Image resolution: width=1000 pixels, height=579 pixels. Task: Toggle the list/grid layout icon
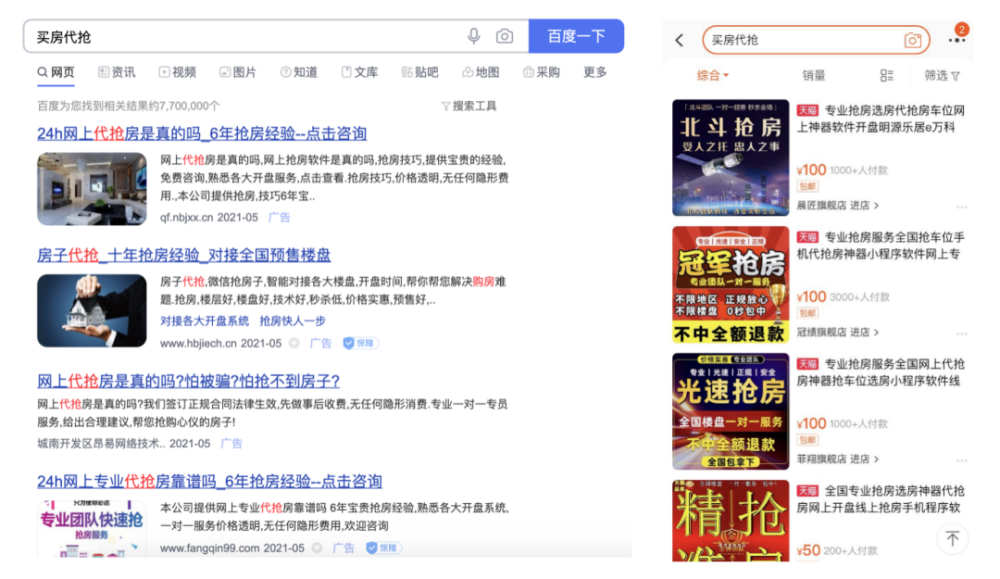886,75
